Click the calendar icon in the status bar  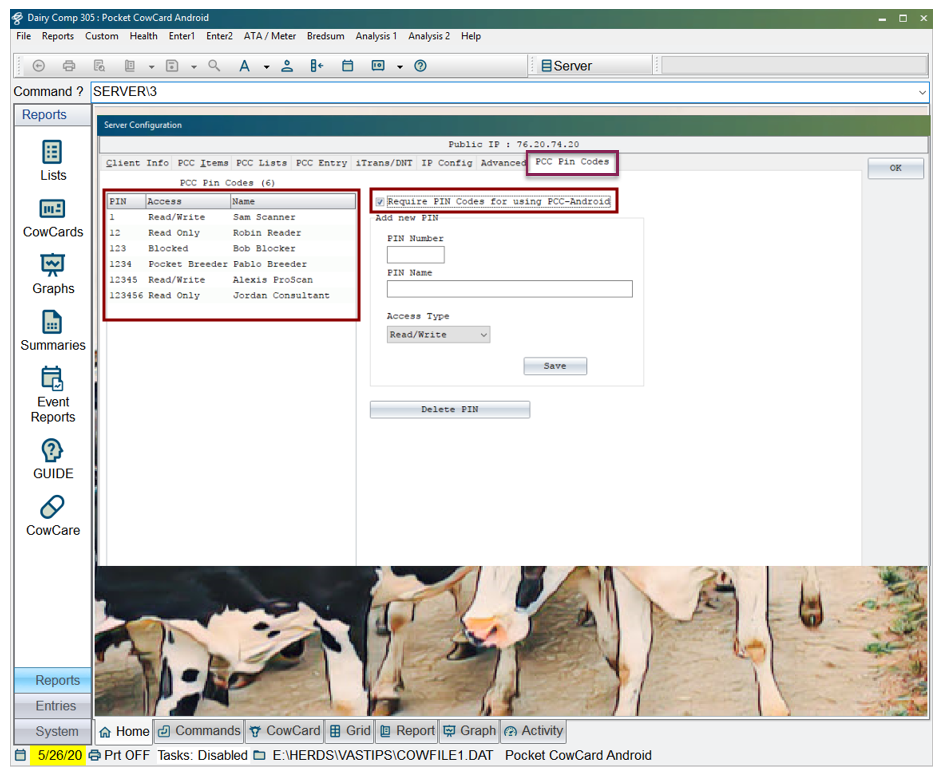click(x=20, y=755)
